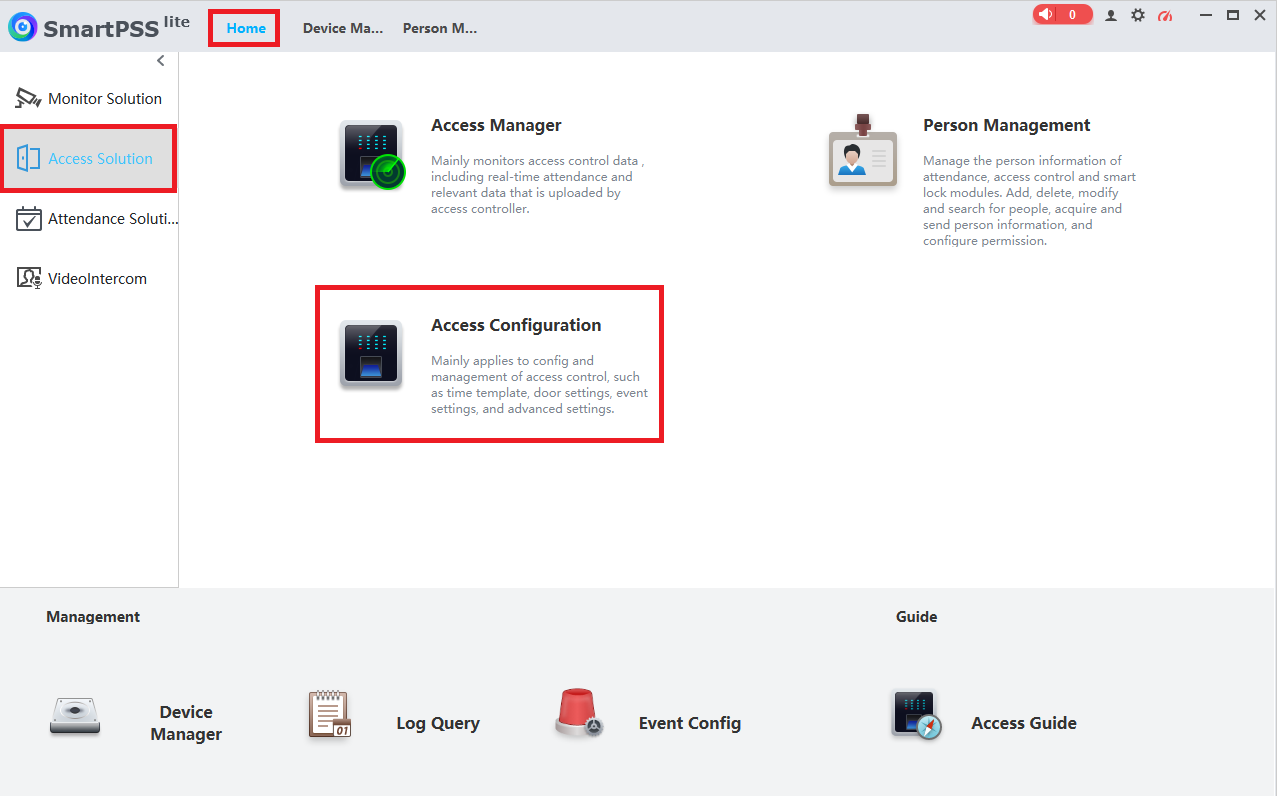Click the Log Query label
The width and height of the screenshot is (1277, 796).
438,723
